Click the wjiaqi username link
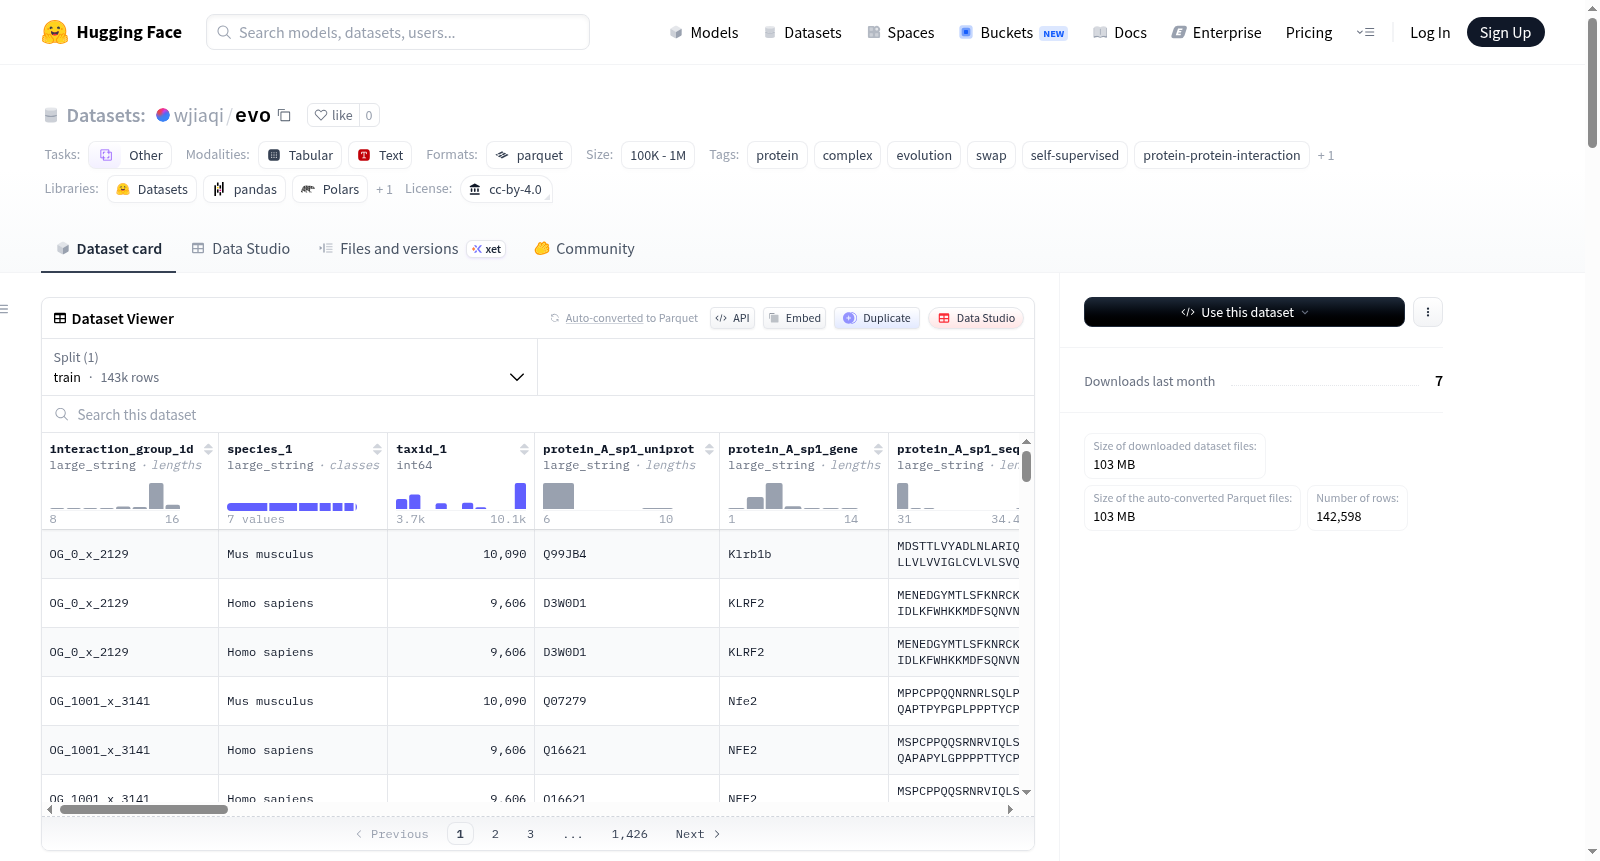 199,115
